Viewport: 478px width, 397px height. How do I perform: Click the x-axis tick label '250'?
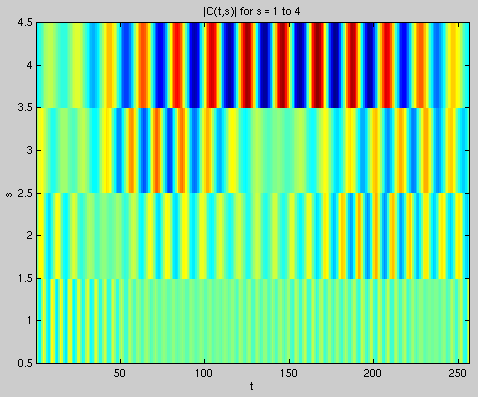457,373
